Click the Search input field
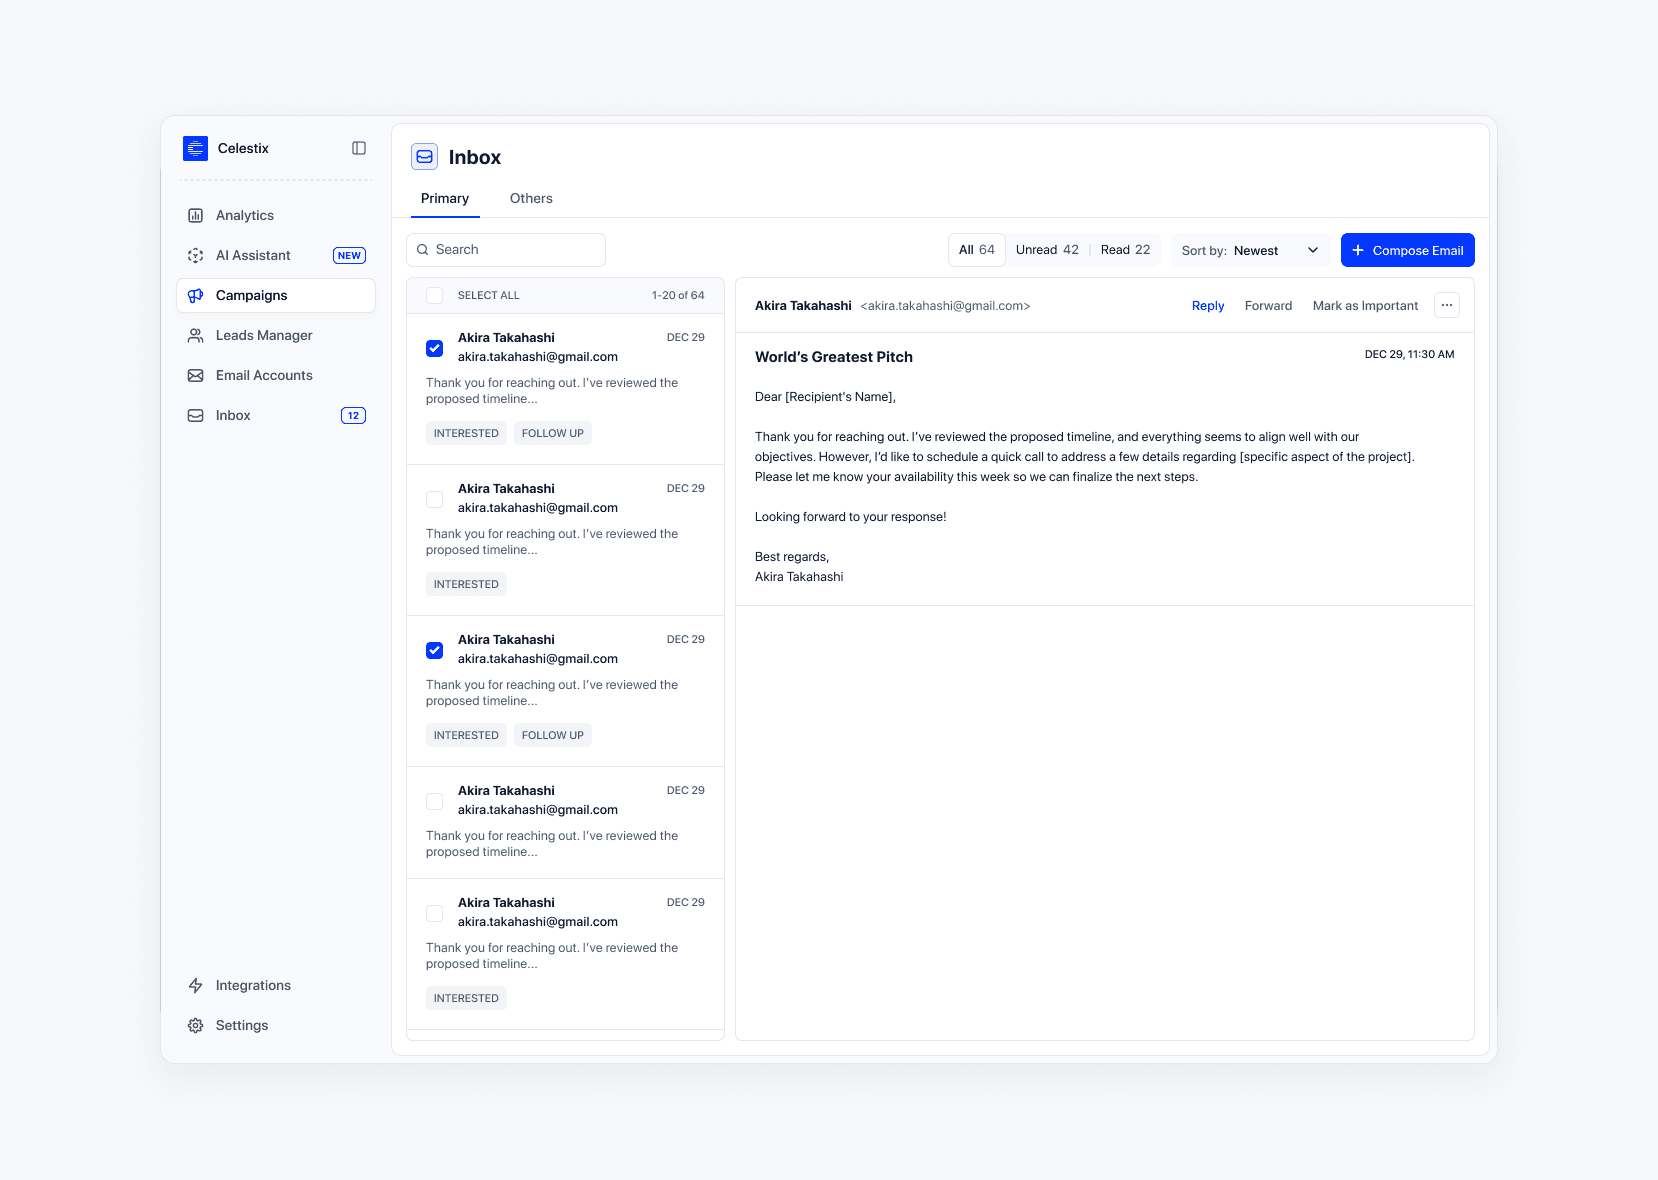This screenshot has height=1180, width=1658. 506,250
